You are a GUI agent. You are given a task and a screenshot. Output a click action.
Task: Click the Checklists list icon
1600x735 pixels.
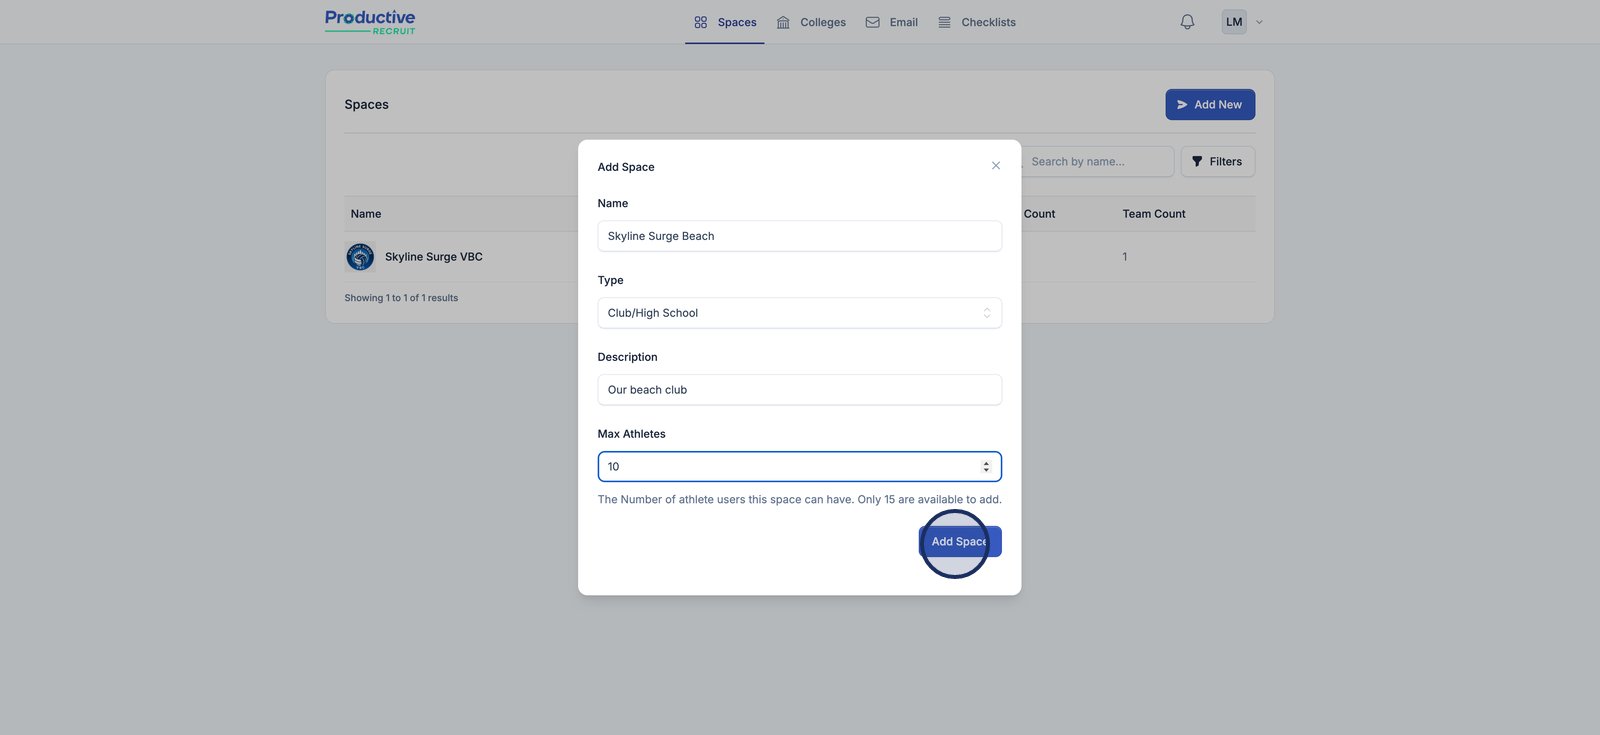point(944,22)
